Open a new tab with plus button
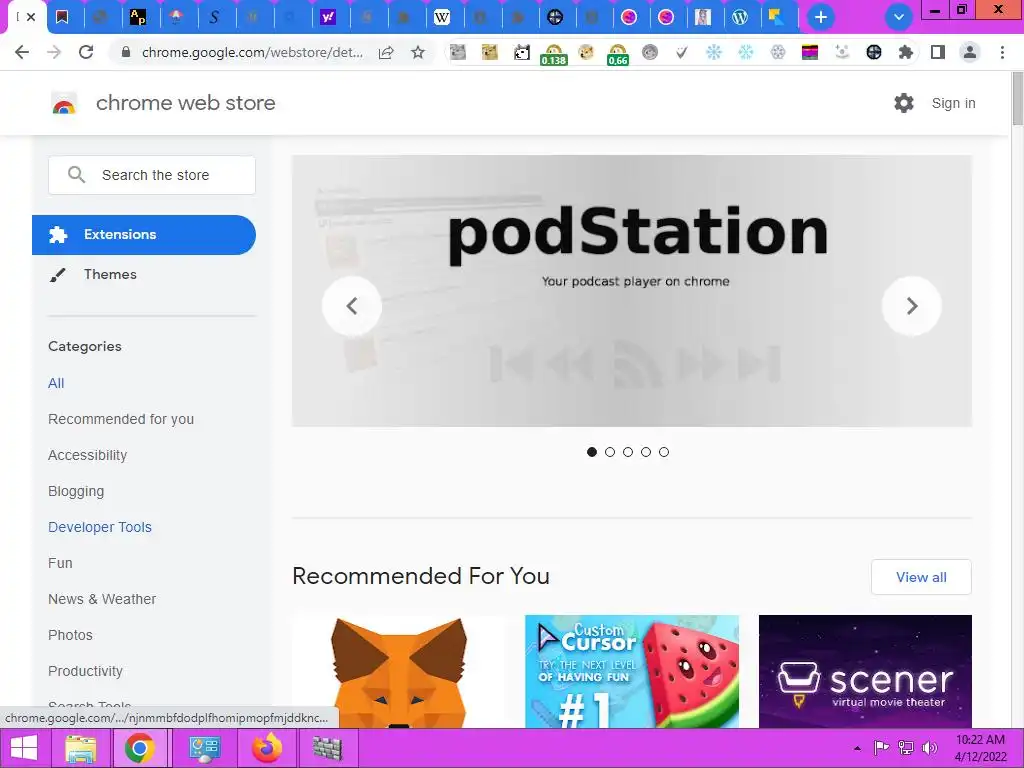Image resolution: width=1024 pixels, height=768 pixels. 821,17
